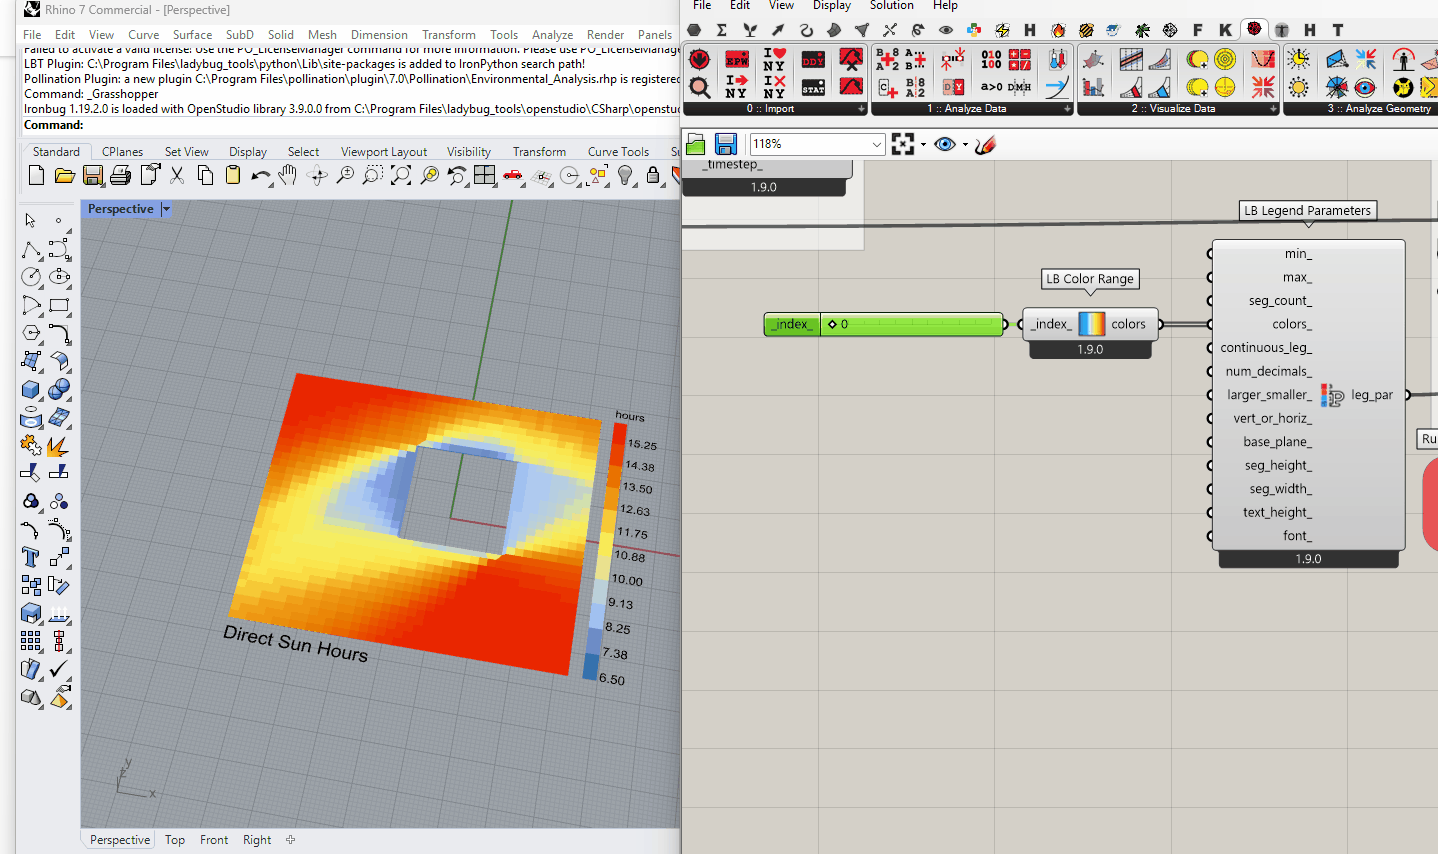This screenshot has height=854, width=1438.
Task: Select the Box solid tool
Action: pyautogui.click(x=31, y=389)
